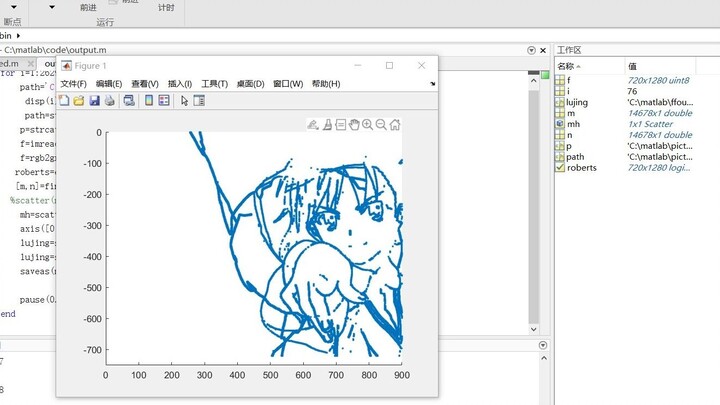The height and width of the screenshot is (405, 720).
Task: Open the 插入(I) menu in Figure 1
Action: pos(180,84)
